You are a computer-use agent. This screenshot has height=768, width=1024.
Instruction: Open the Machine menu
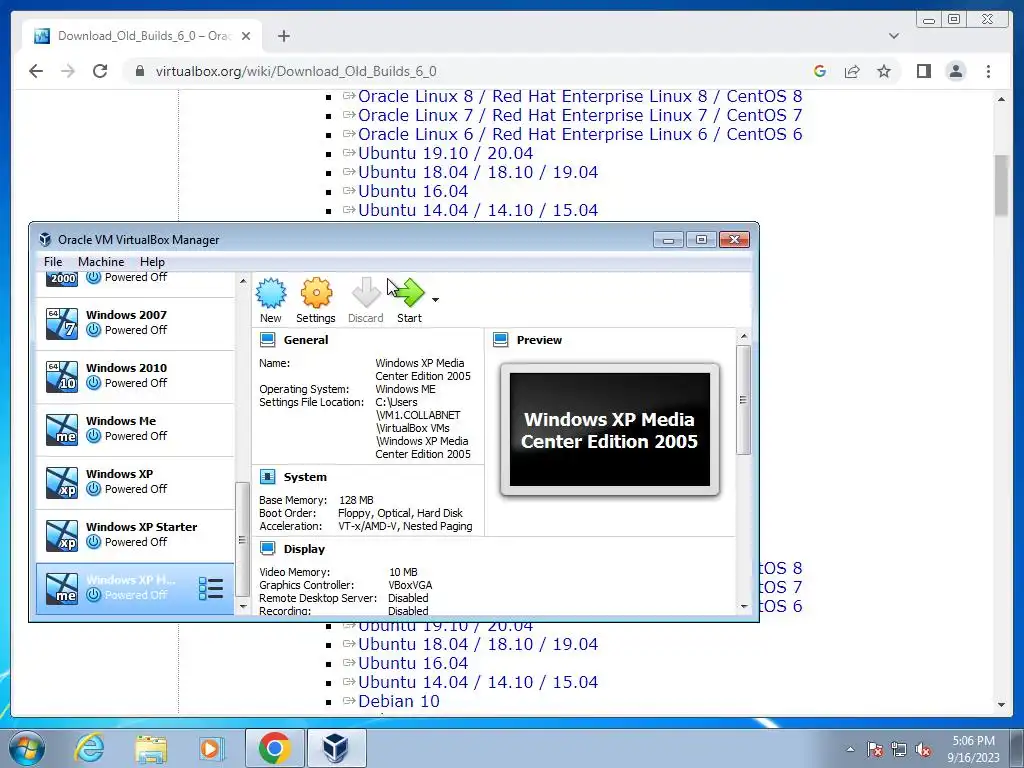tap(101, 262)
